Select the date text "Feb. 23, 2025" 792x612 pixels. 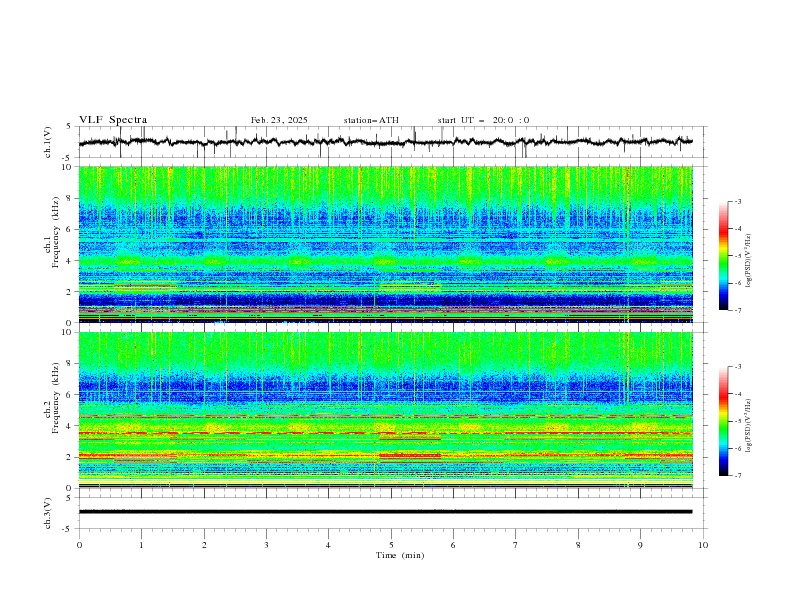click(279, 120)
